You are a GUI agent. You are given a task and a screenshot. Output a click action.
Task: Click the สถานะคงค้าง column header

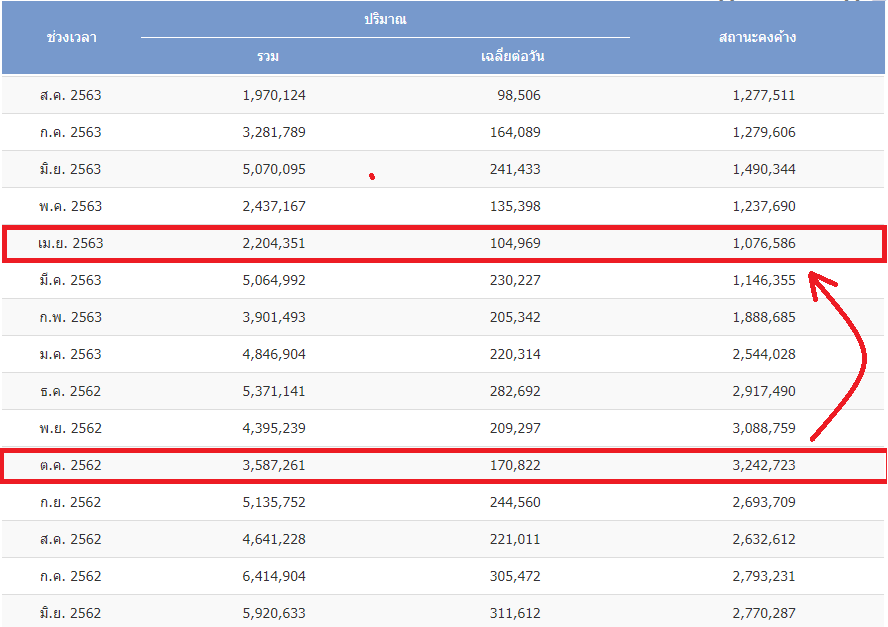pyautogui.click(x=757, y=37)
